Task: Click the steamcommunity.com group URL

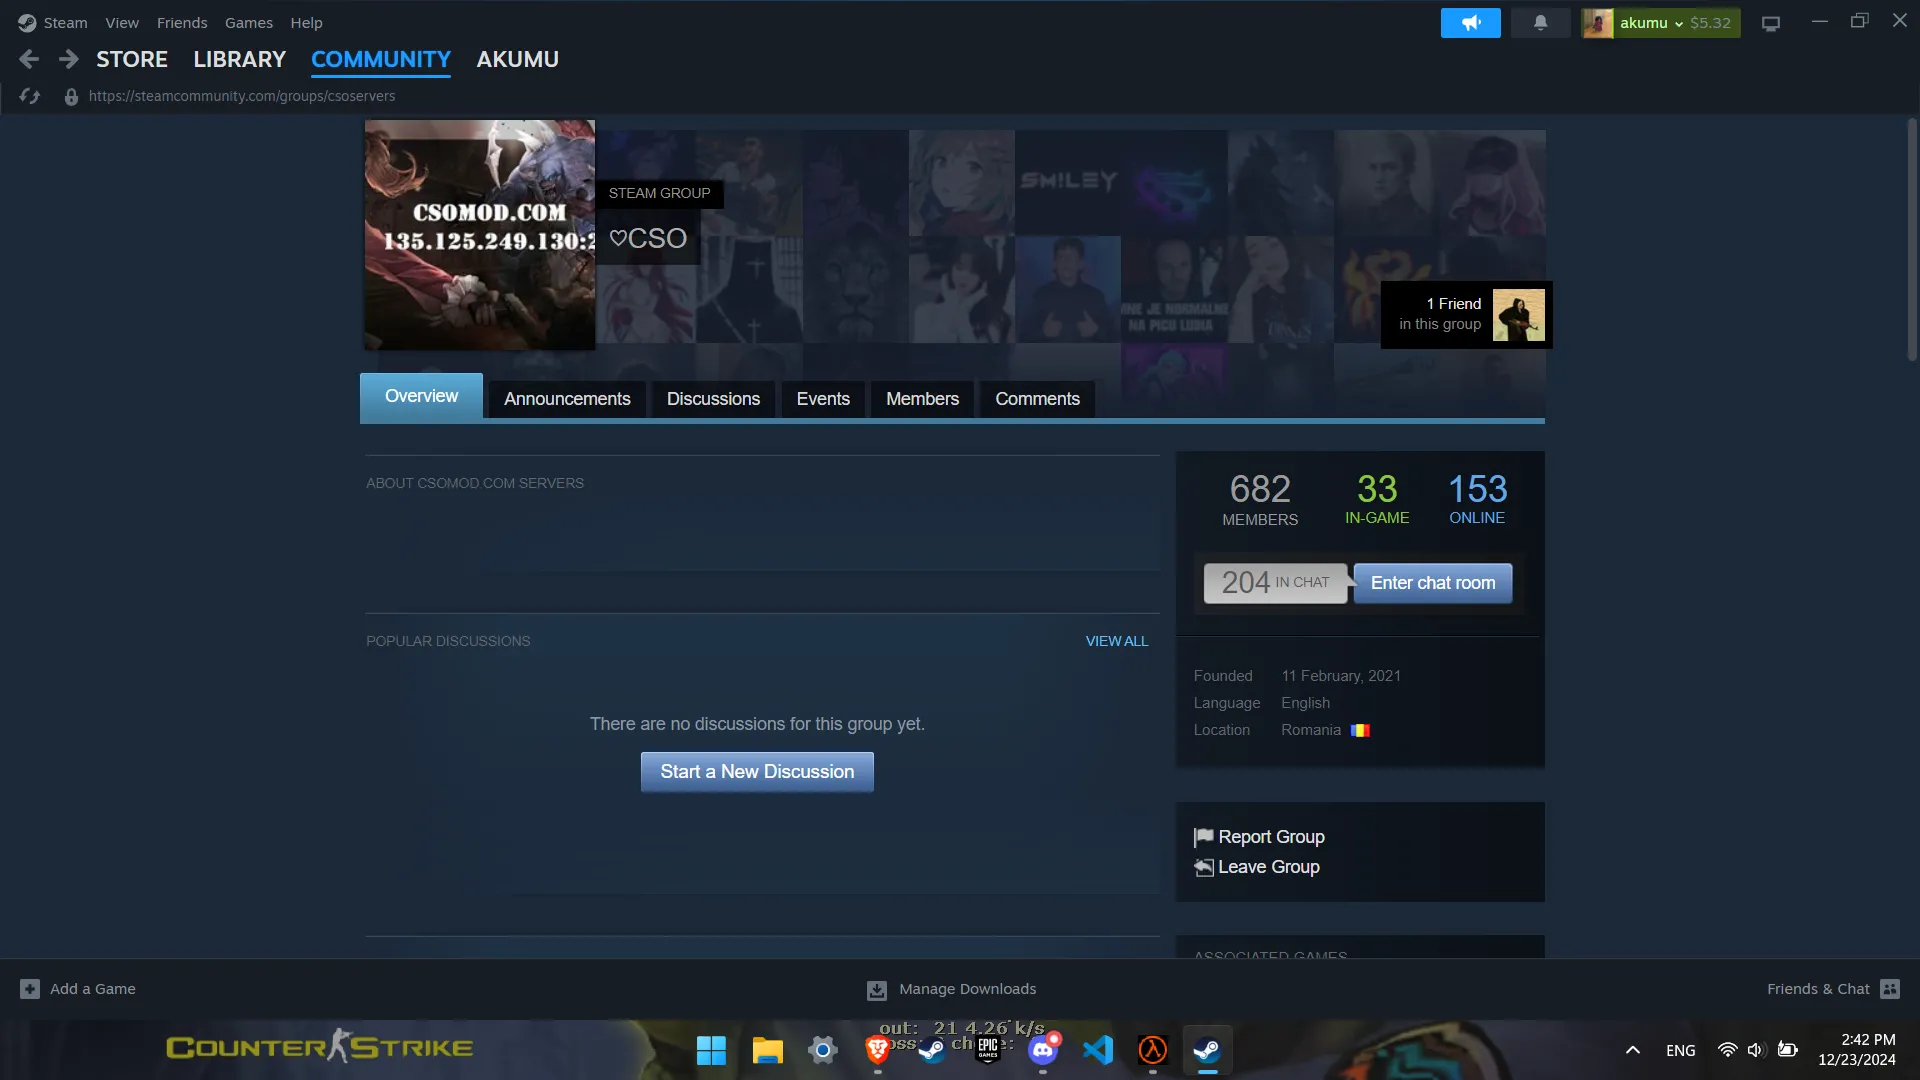Action: point(242,96)
